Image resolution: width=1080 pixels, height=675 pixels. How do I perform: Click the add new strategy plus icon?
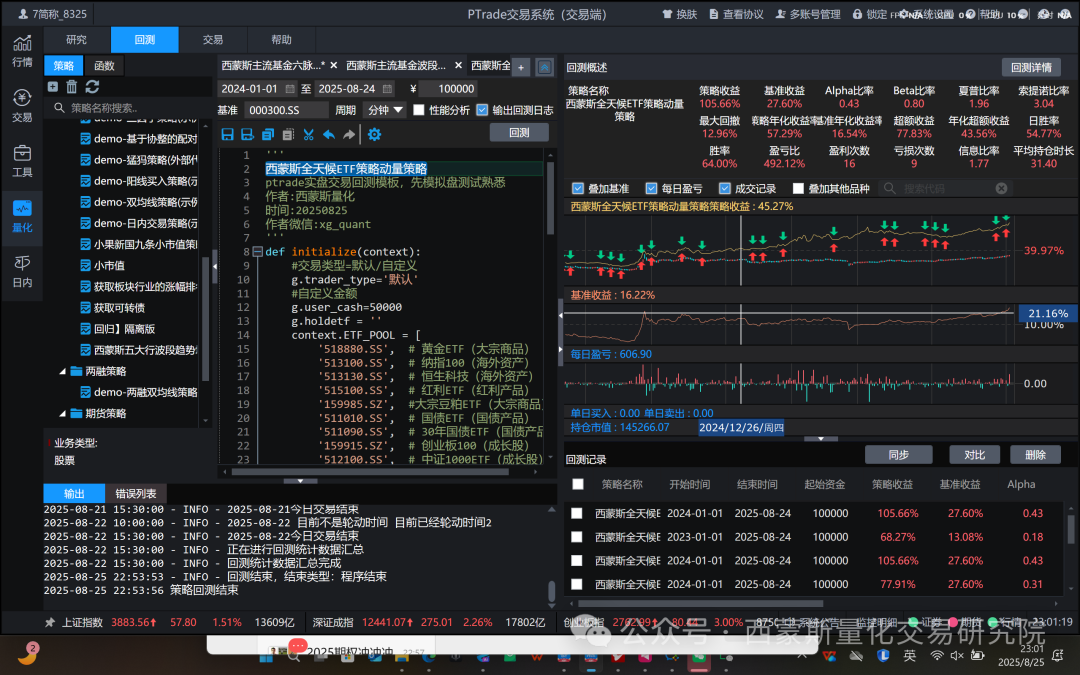pos(53,87)
